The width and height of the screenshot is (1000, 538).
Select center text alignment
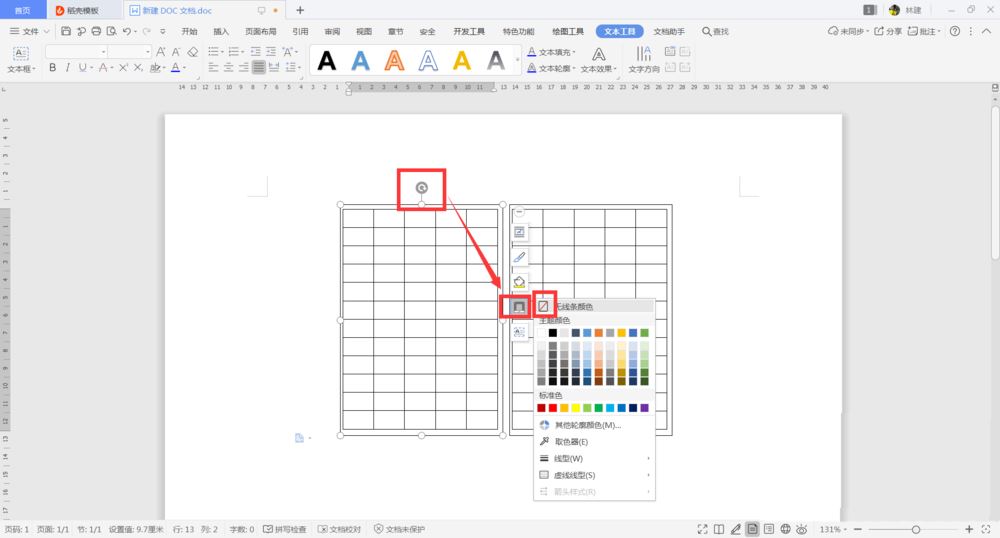(228, 68)
